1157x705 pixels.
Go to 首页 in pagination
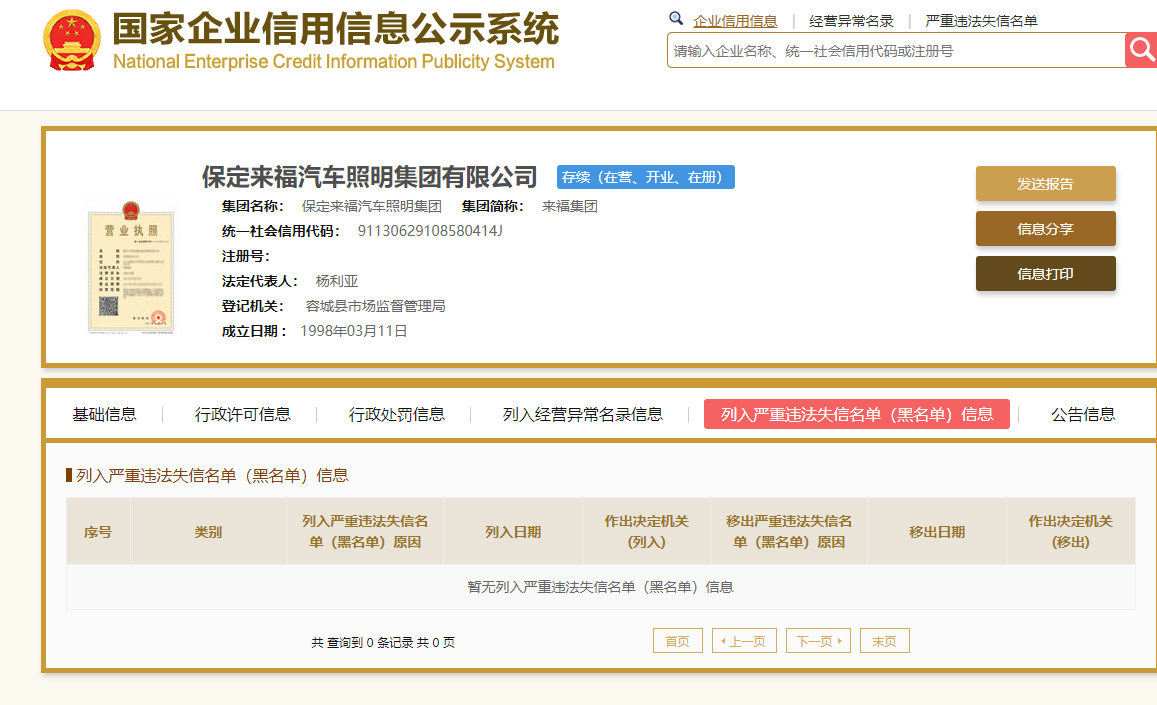click(677, 641)
